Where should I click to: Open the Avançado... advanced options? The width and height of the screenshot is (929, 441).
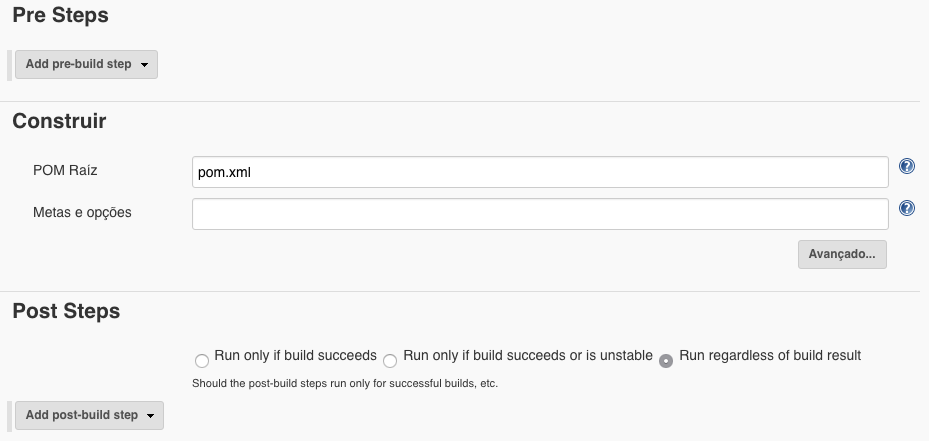point(842,254)
